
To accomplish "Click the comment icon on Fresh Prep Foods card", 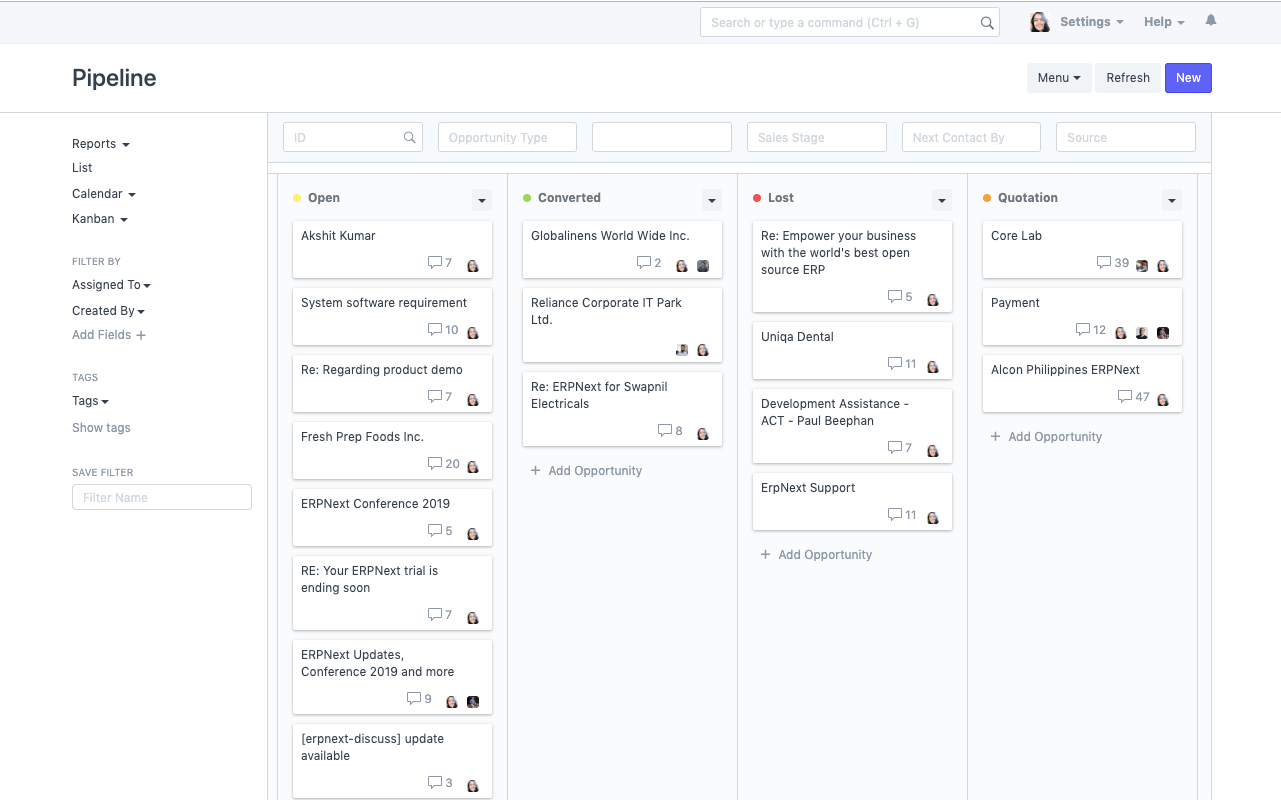I will point(435,464).
